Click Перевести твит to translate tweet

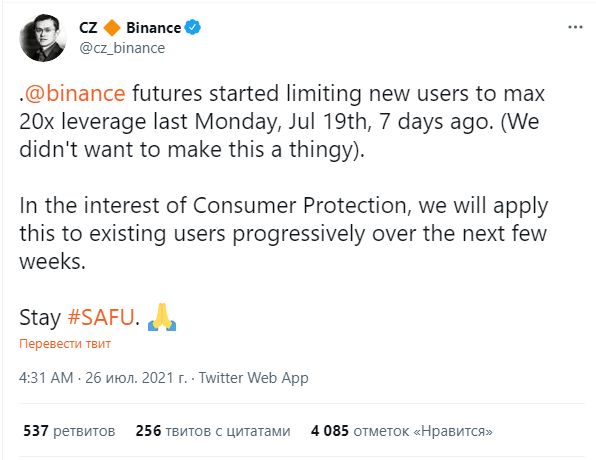point(65,344)
